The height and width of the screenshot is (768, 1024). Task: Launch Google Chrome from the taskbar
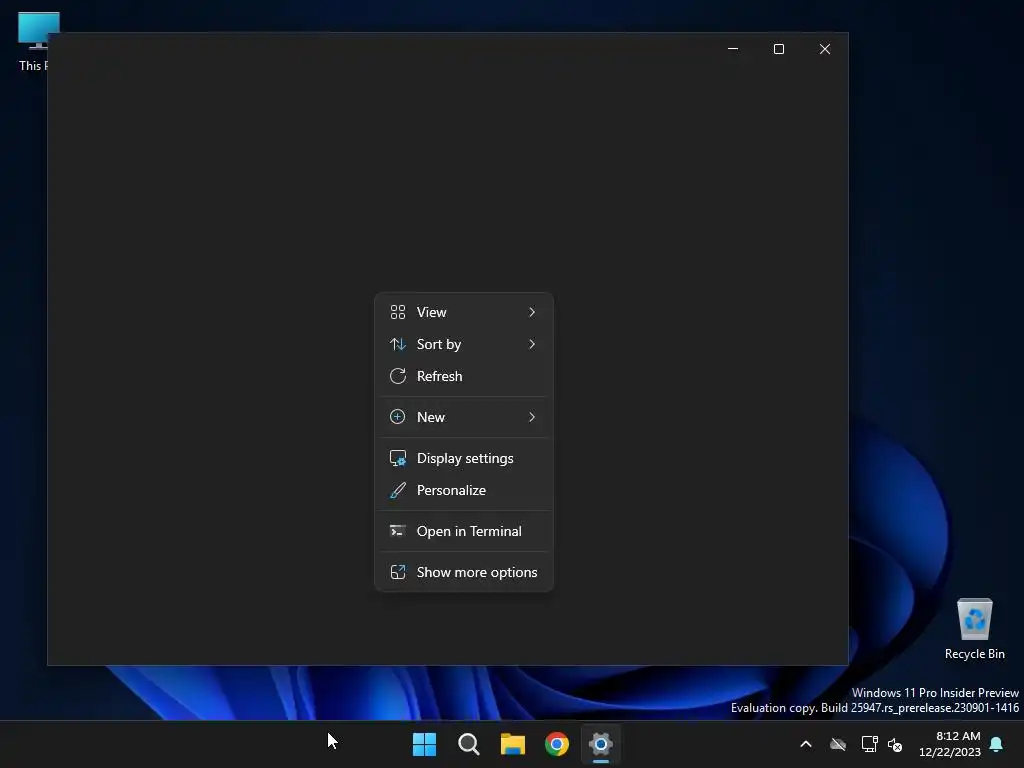pos(557,744)
